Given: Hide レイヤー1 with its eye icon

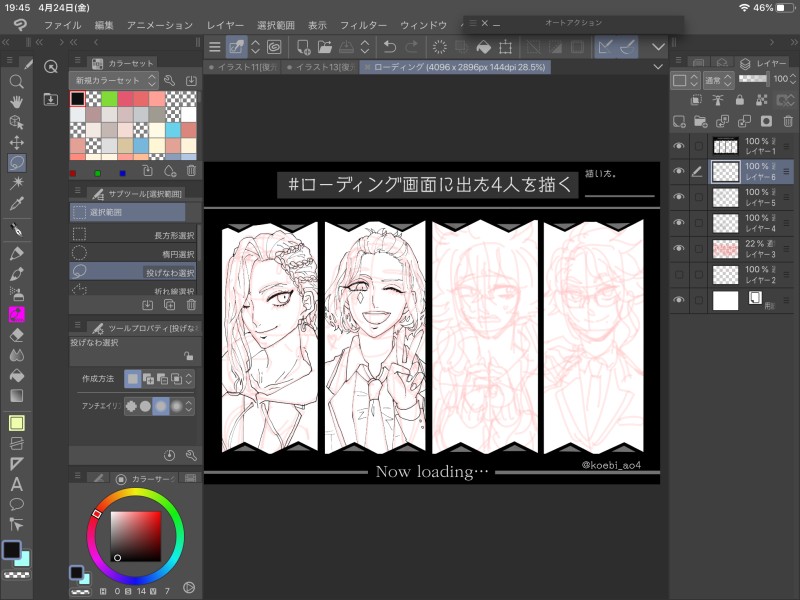Looking at the screenshot, I should pyautogui.click(x=679, y=146).
